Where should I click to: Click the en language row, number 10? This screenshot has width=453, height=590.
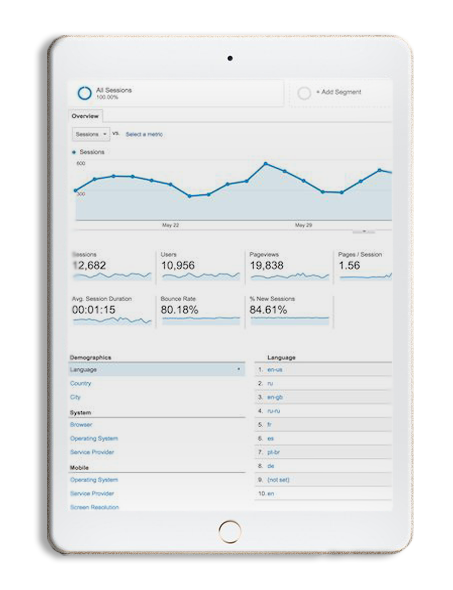click(x=323, y=493)
